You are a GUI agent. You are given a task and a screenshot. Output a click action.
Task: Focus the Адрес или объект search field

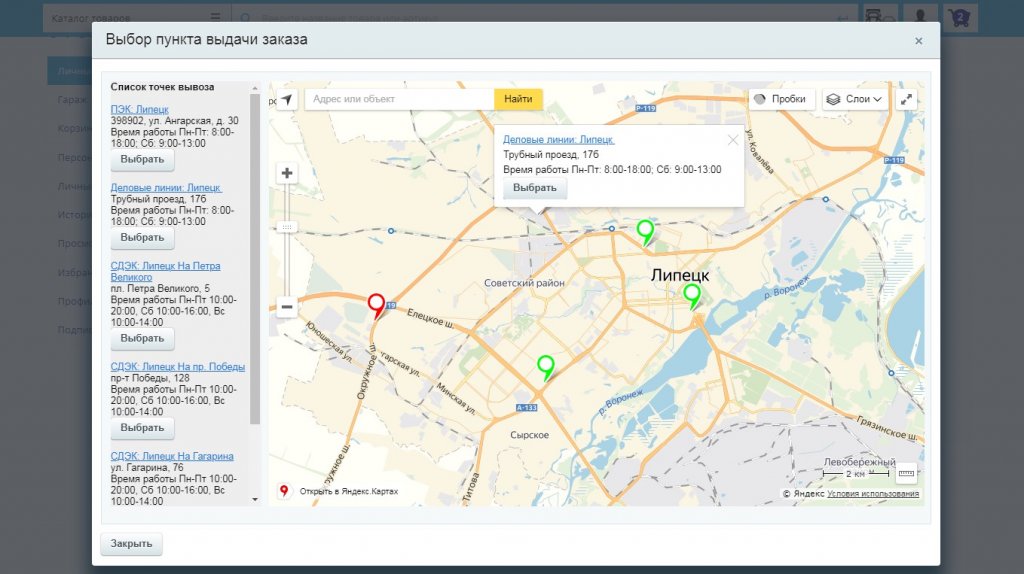tap(398, 99)
